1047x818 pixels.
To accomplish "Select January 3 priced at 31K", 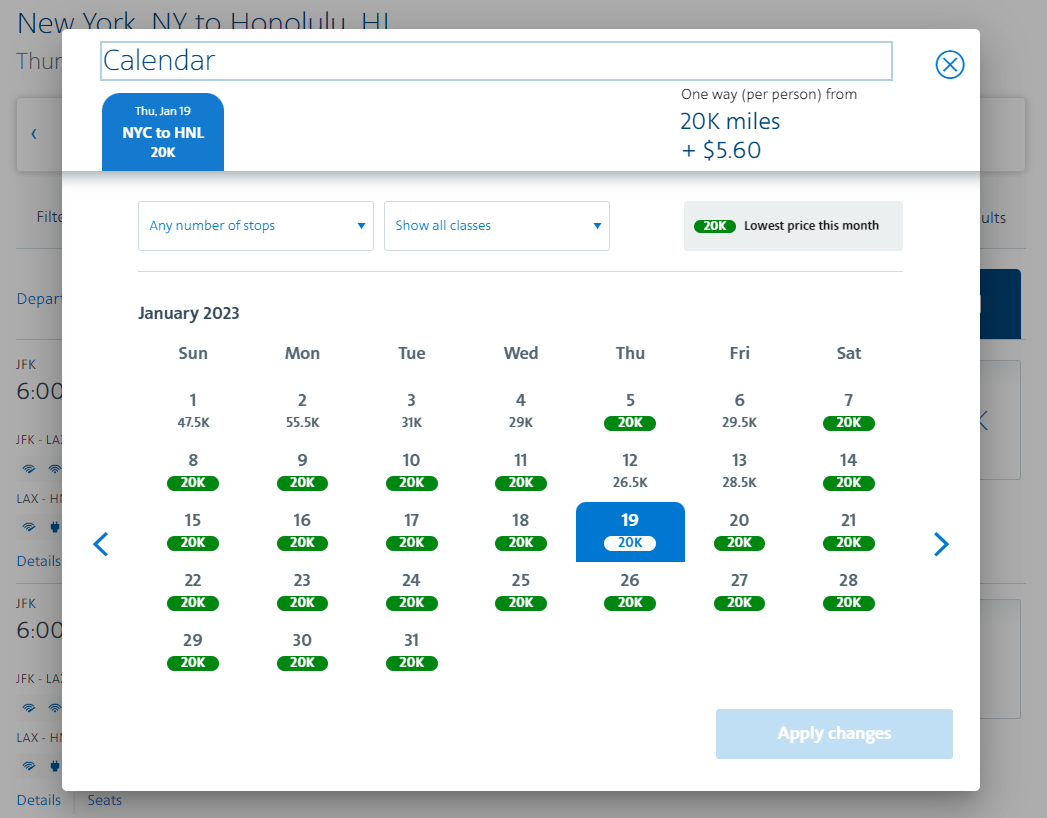I will [x=411, y=411].
